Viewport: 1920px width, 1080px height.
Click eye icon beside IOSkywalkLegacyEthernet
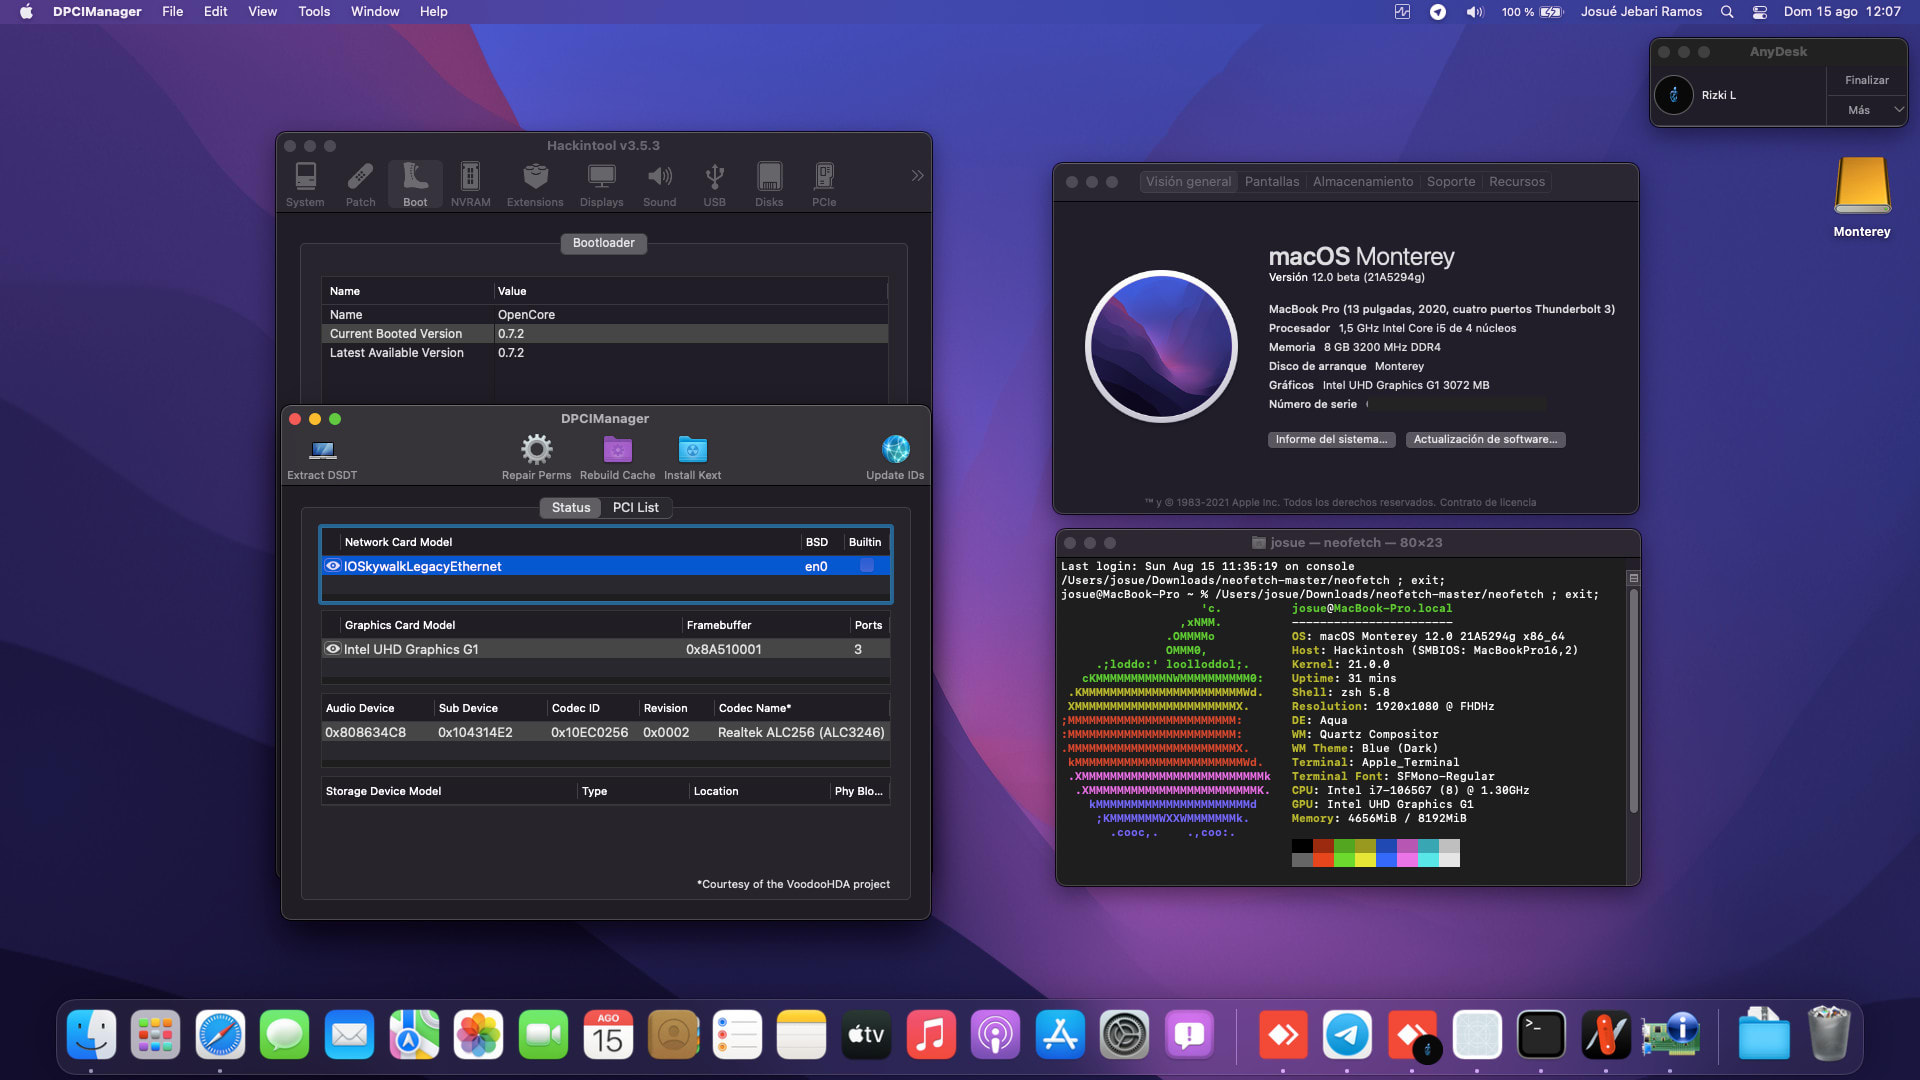(333, 566)
